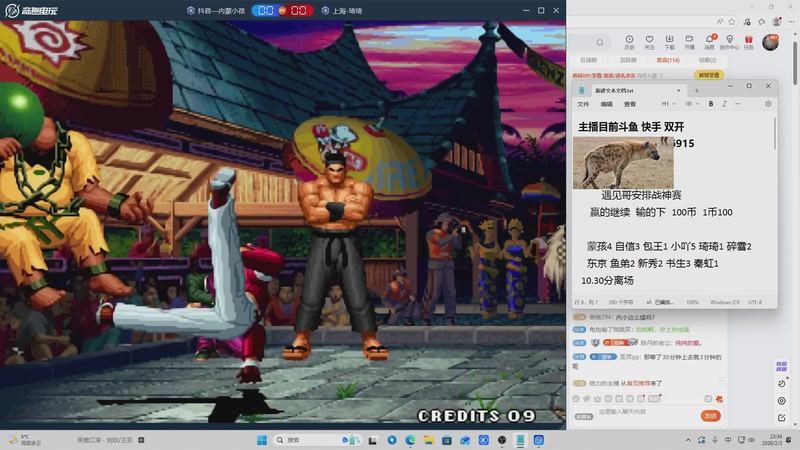800x450 pixels.
Task: Open the 消息 notification bell
Action: point(710,42)
